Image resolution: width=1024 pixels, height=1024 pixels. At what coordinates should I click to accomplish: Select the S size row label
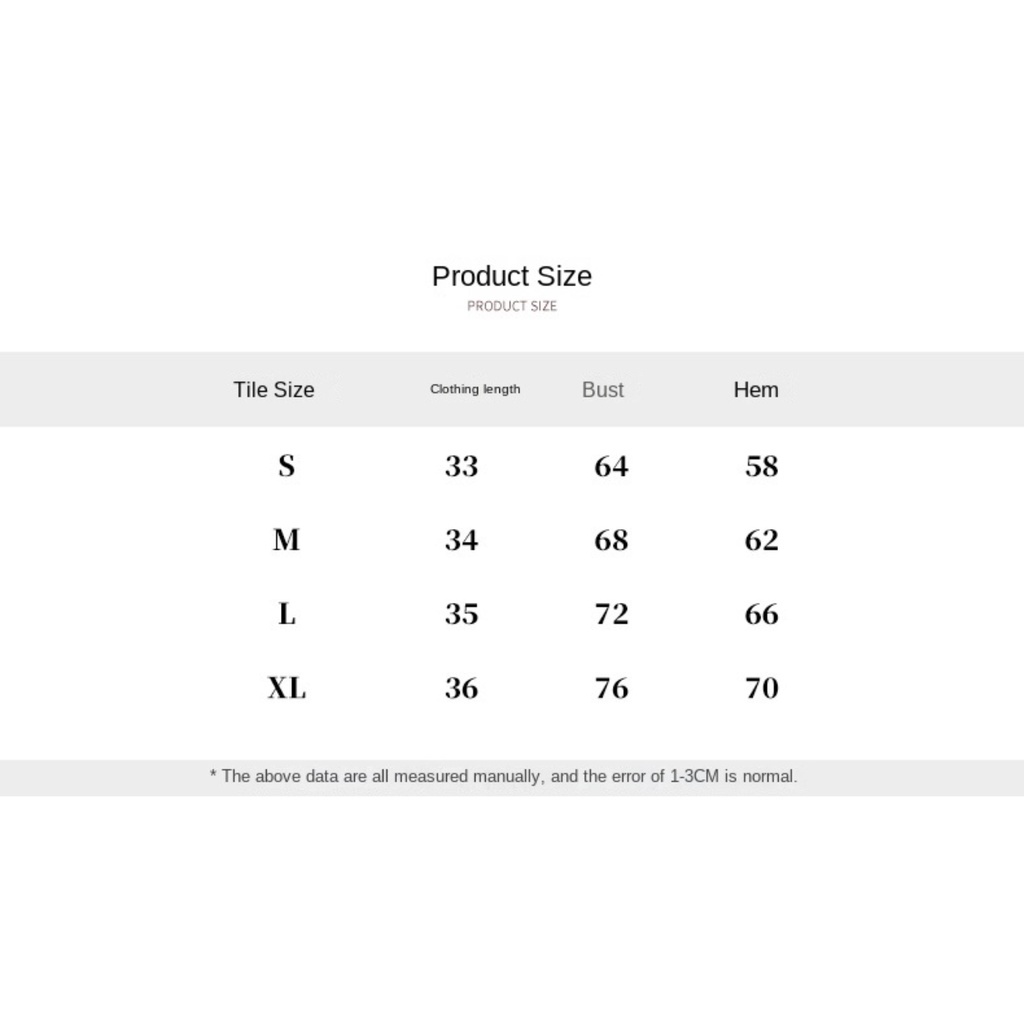tap(286, 466)
